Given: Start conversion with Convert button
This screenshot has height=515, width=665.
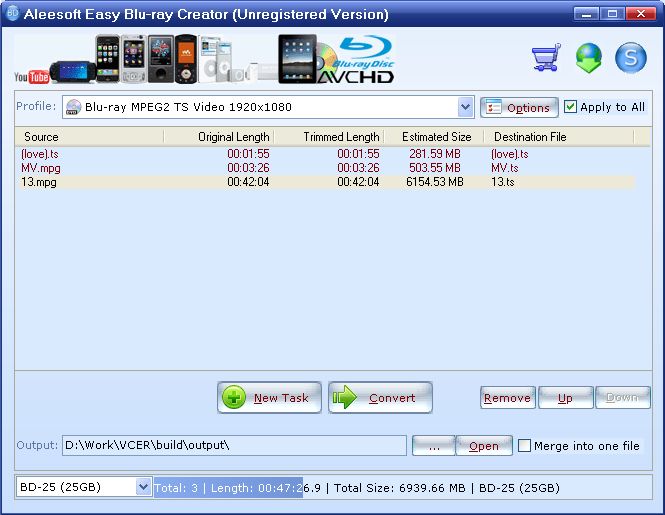Looking at the screenshot, I should pos(380,397).
